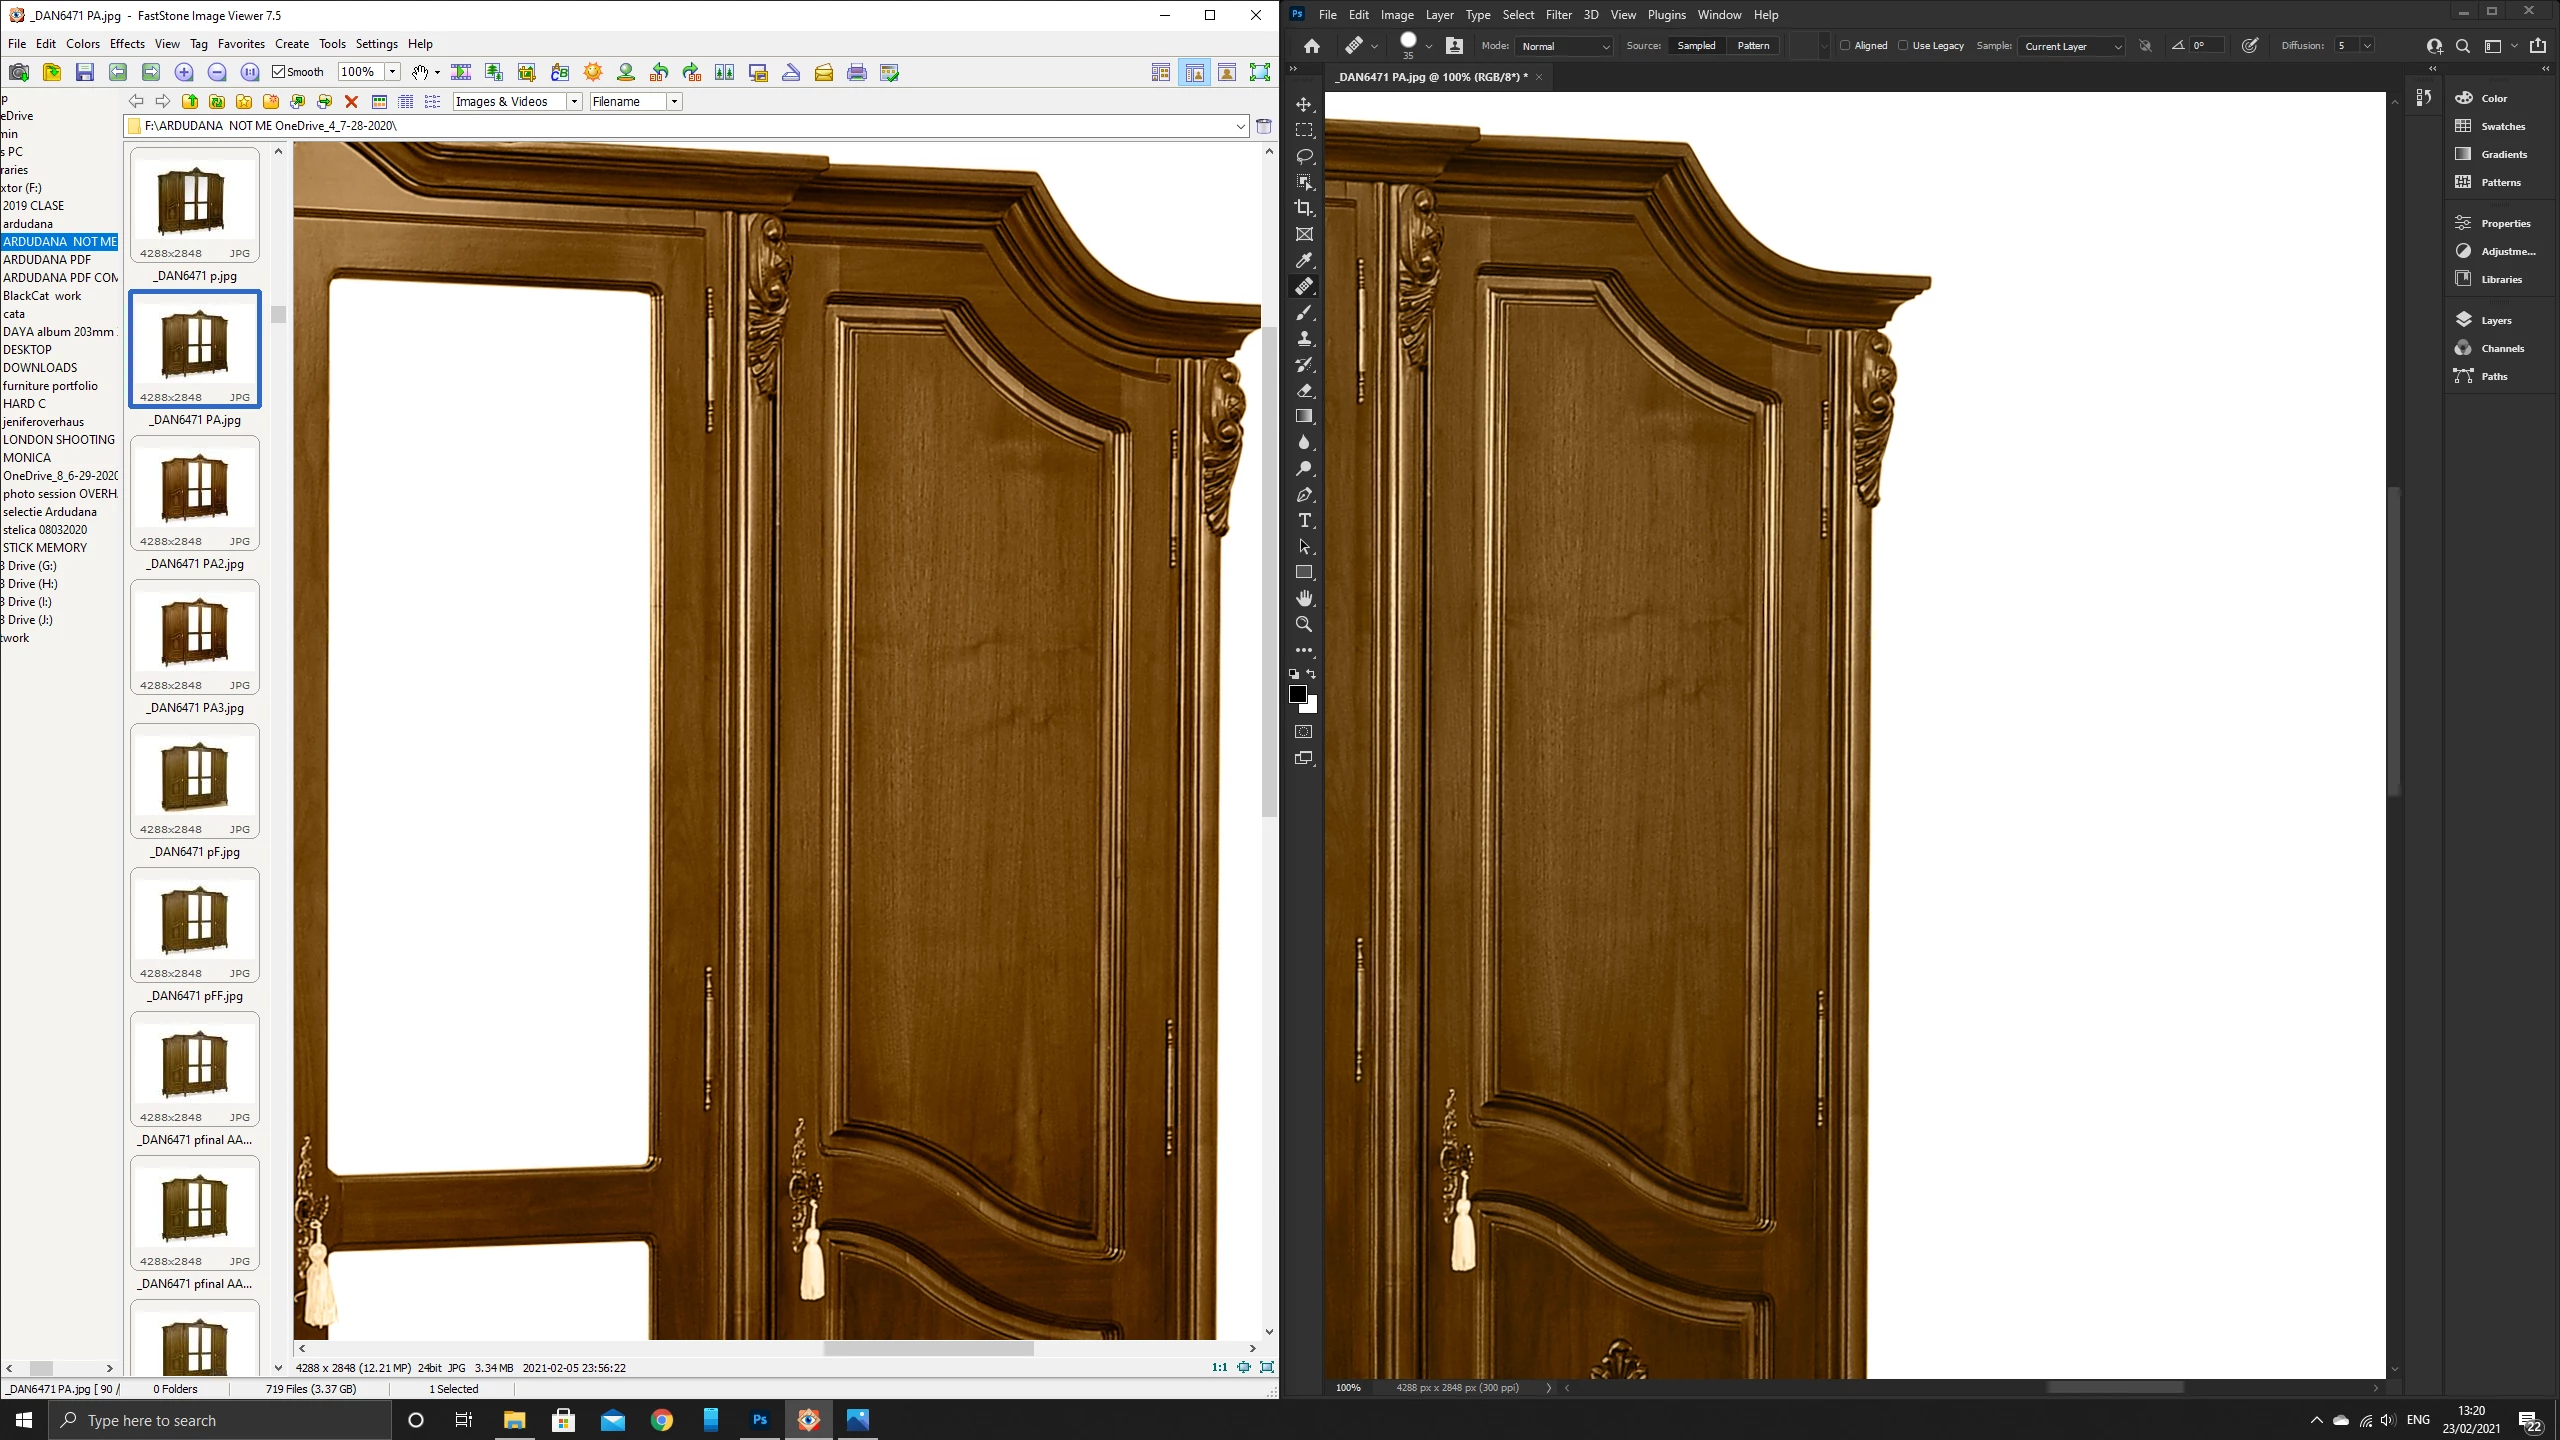Open the Filter menu in Photoshop

point(1558,15)
